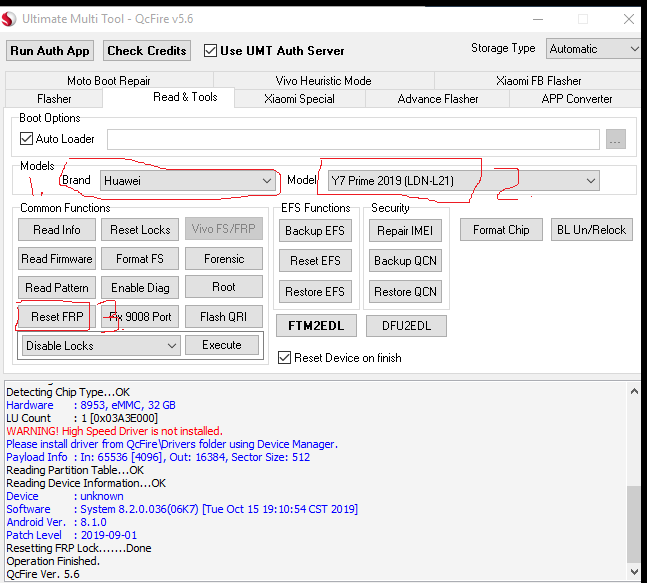Click the Reset EFS button

(x=315, y=261)
